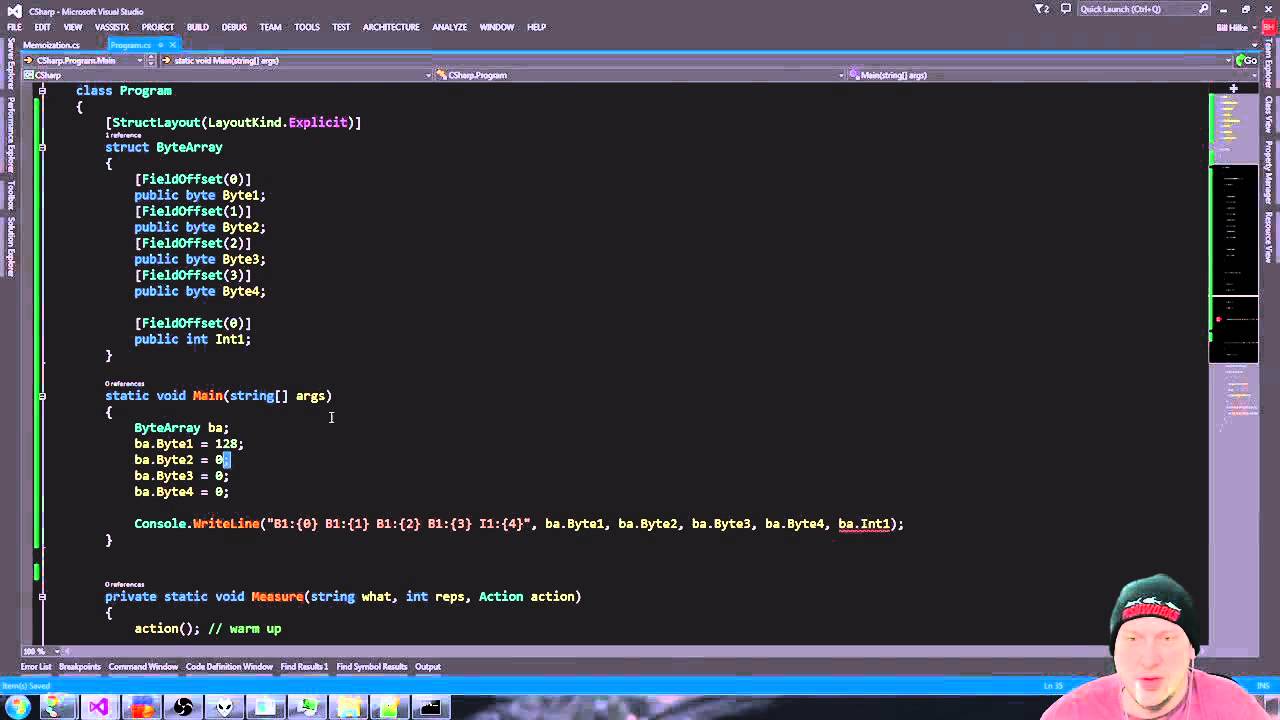
Task: Open the WINDOW menu
Action: point(496,27)
